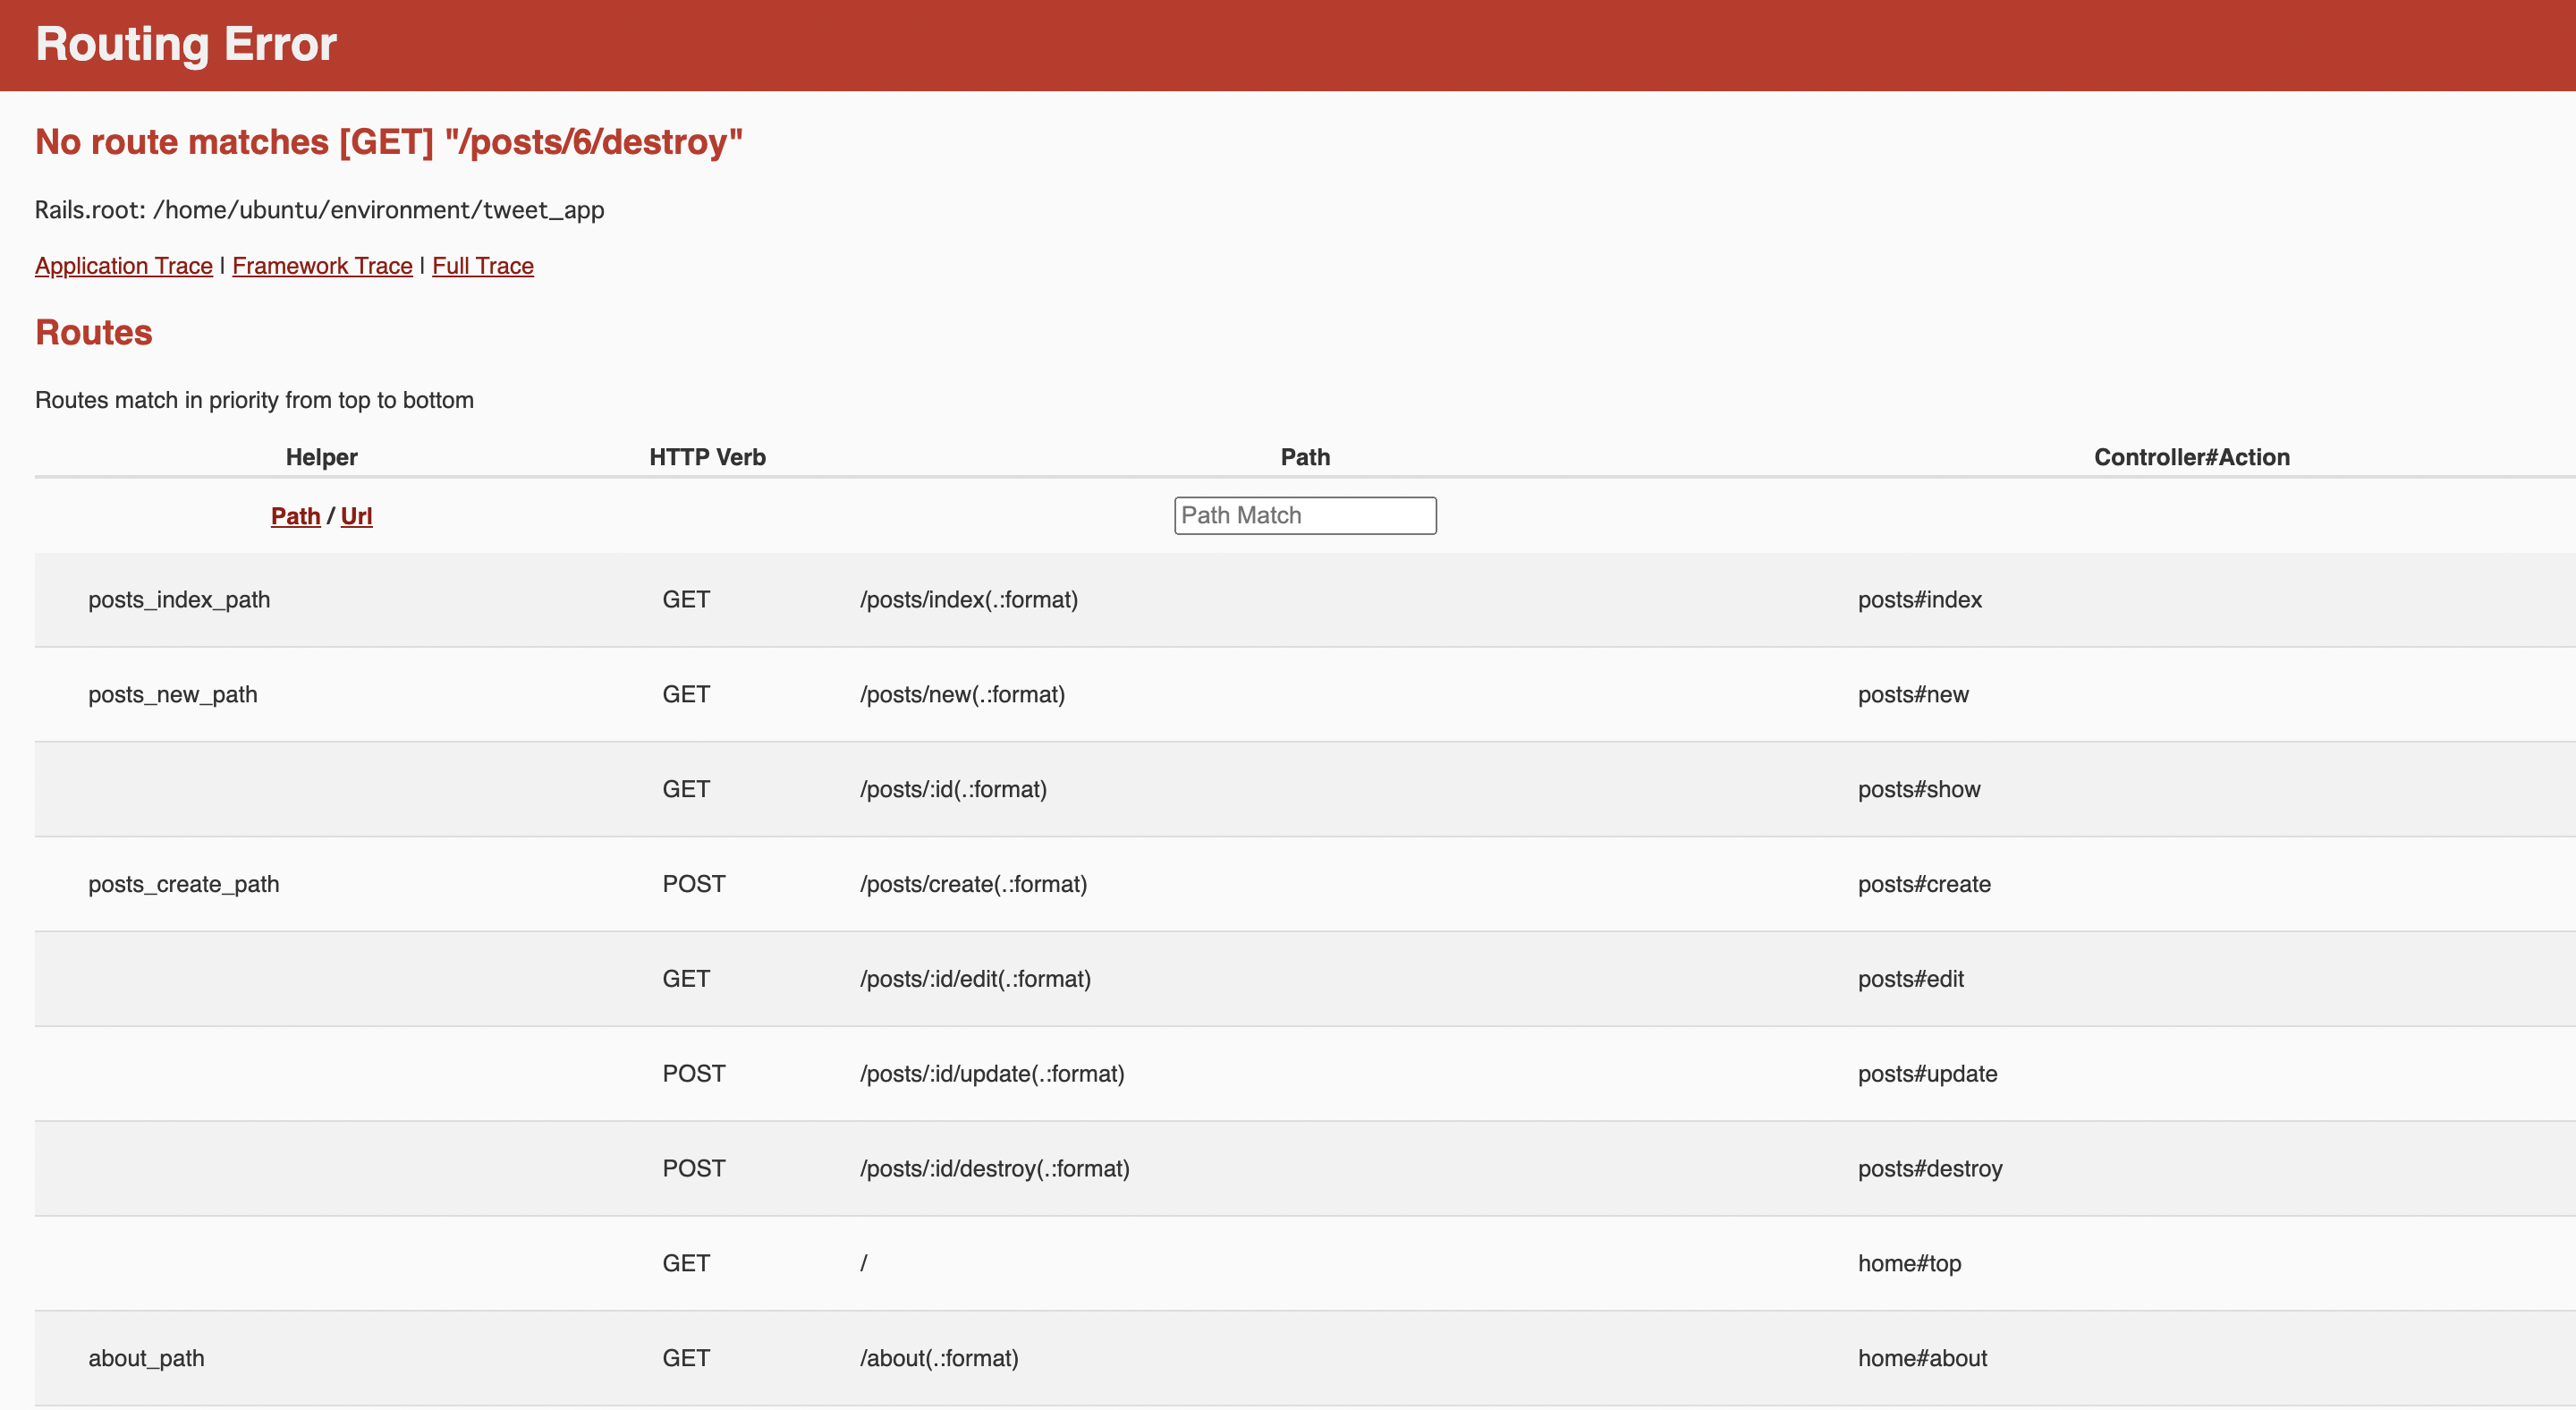Click the /posts/:id/destroy(.:format) path cell
Screen dimensions: 2576x1410
pyautogui.click(x=995, y=1169)
